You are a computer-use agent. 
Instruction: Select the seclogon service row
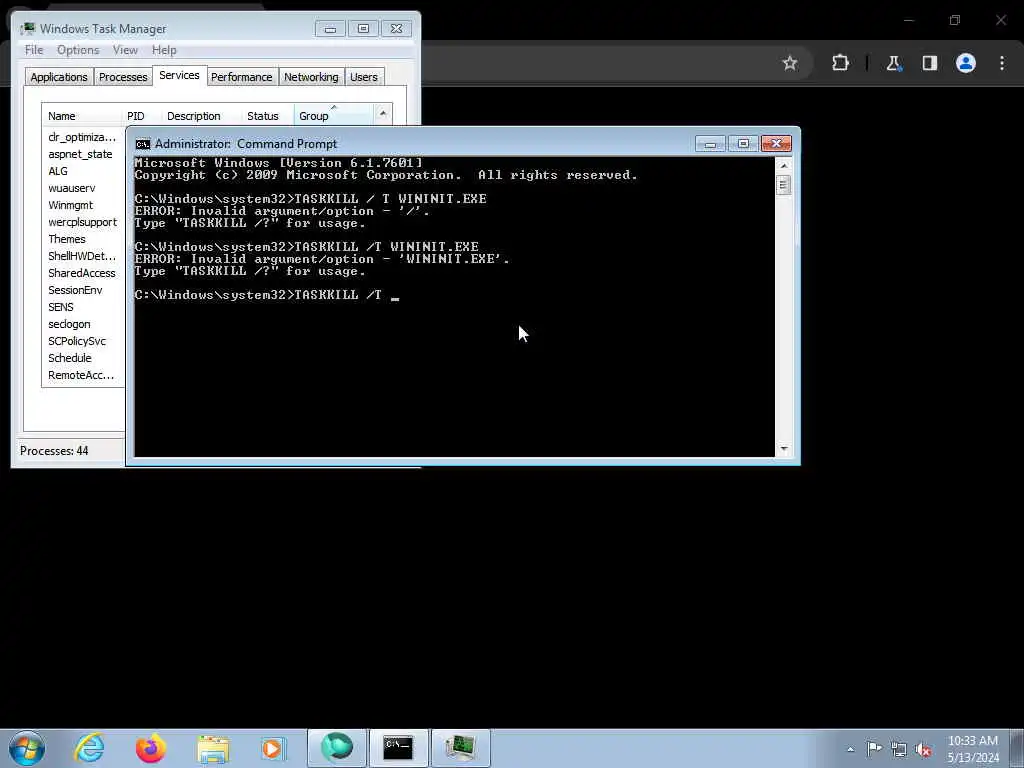pyautogui.click(x=82, y=324)
